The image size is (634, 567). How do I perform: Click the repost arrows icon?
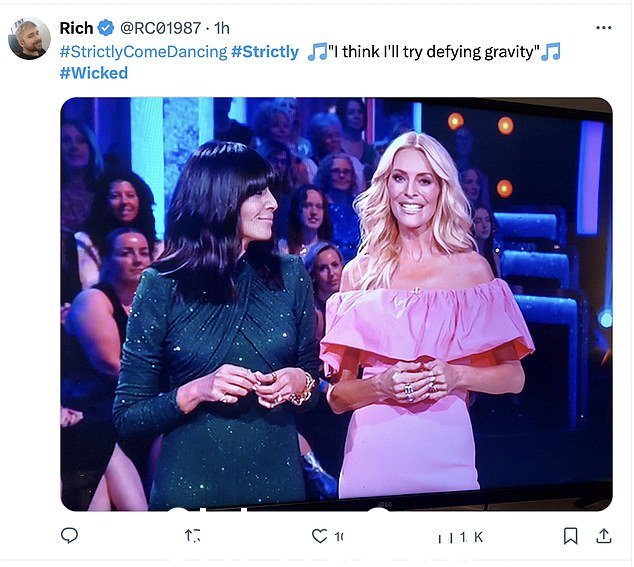tap(192, 536)
